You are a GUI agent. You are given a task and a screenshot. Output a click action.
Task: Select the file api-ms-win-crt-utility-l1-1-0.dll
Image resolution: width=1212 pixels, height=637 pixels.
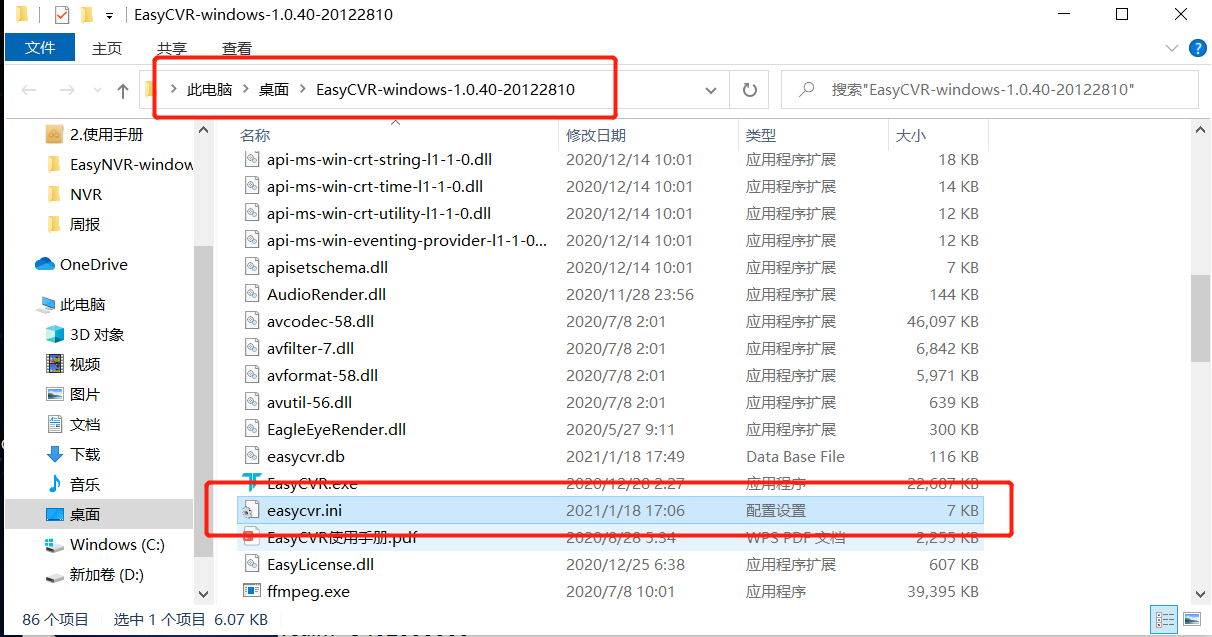coord(379,213)
